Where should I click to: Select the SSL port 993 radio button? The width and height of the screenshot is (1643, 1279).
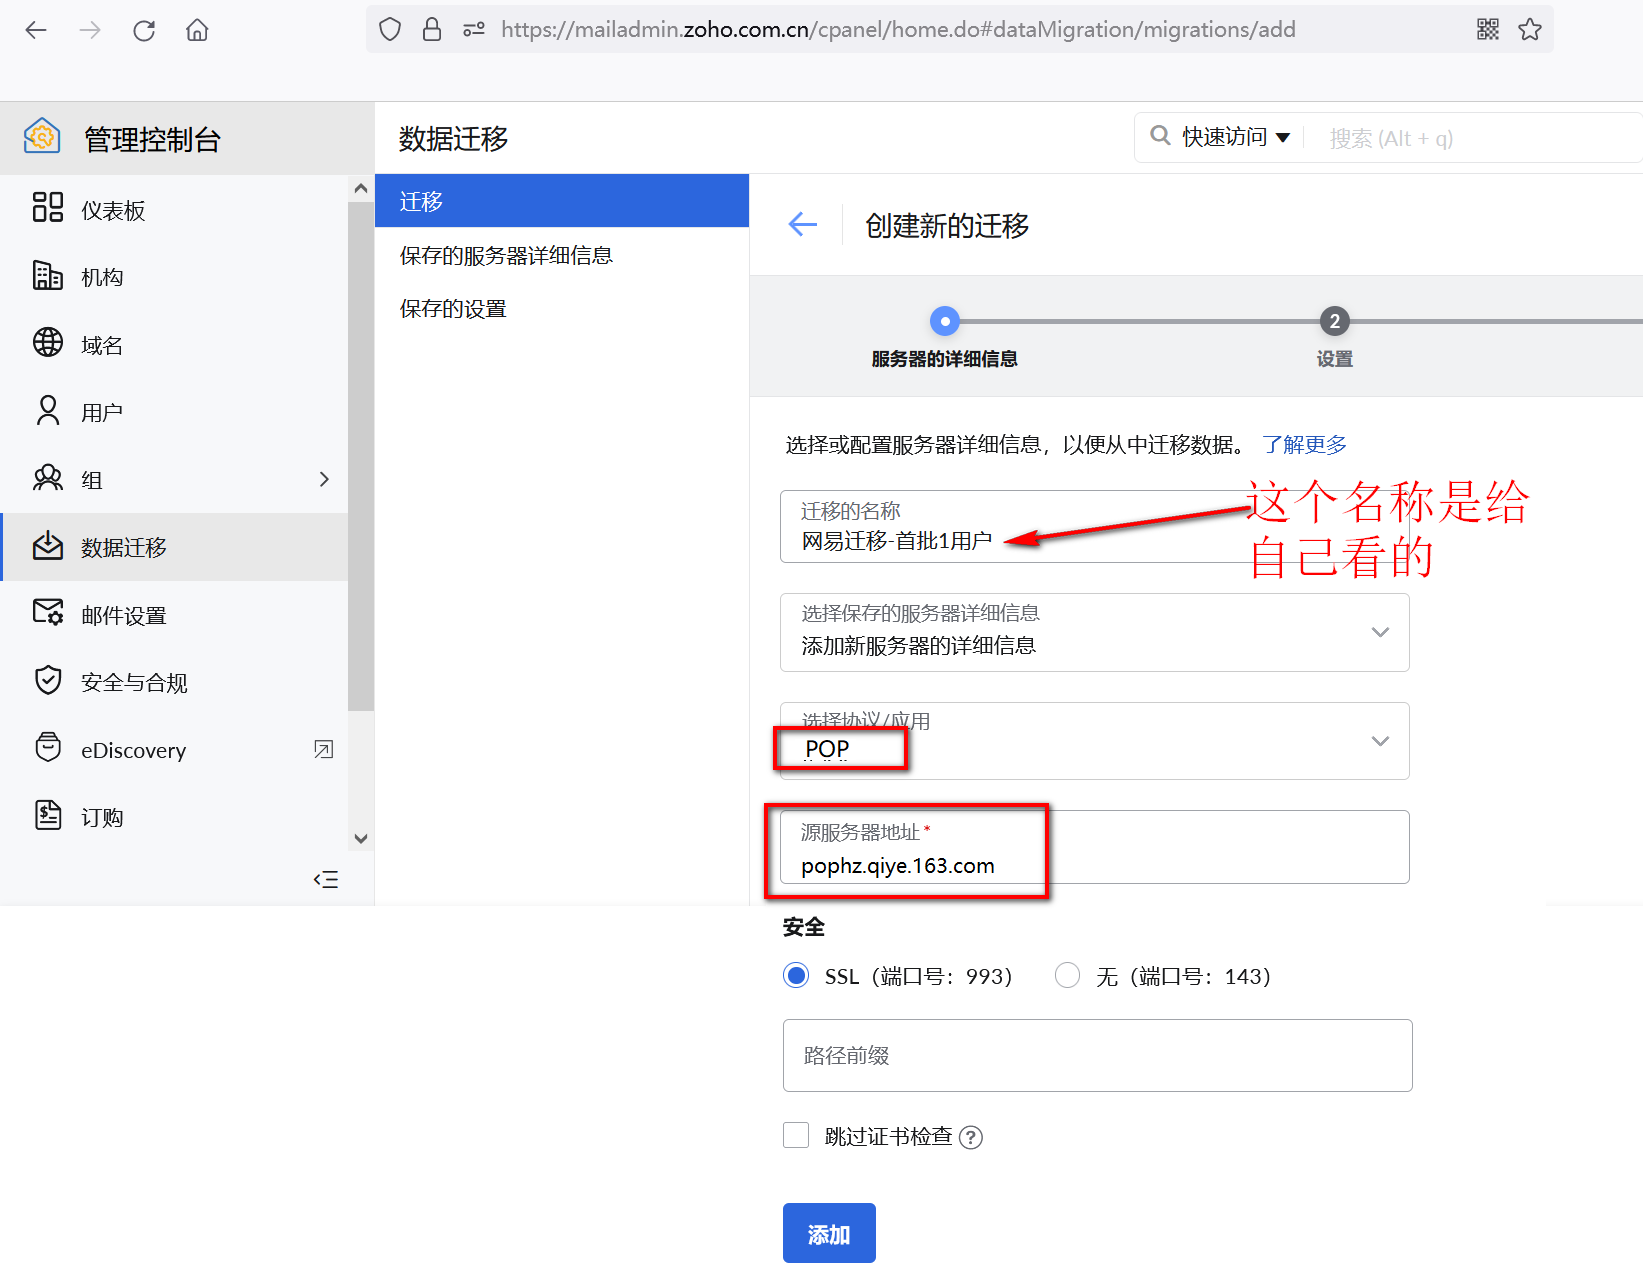796,975
